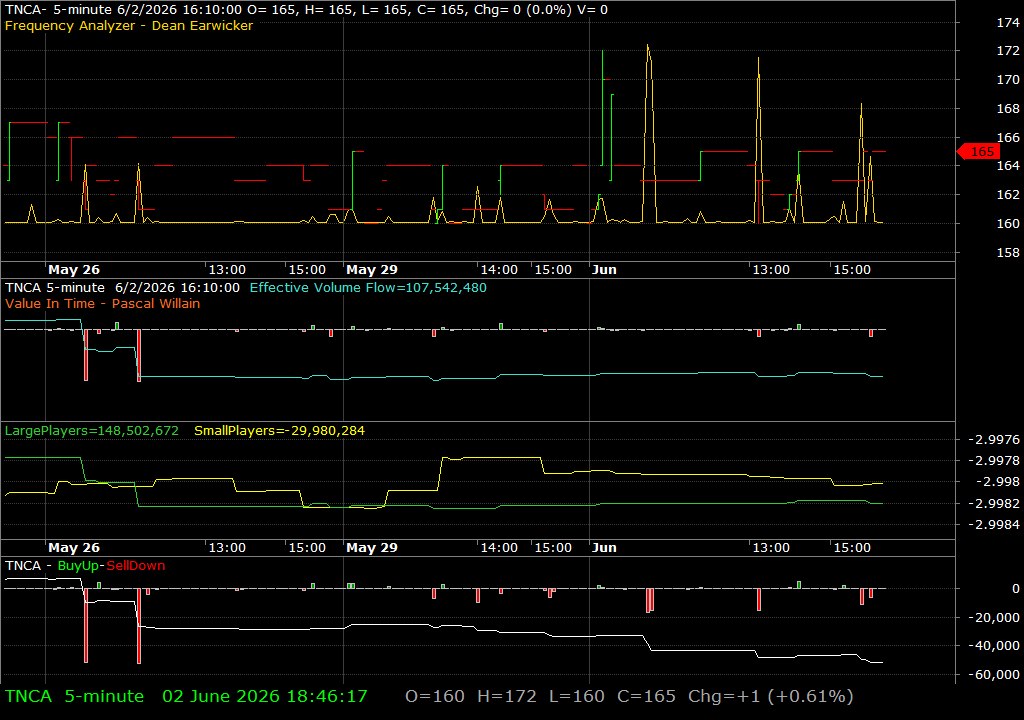Click the 174 price scale value

coord(1008,23)
